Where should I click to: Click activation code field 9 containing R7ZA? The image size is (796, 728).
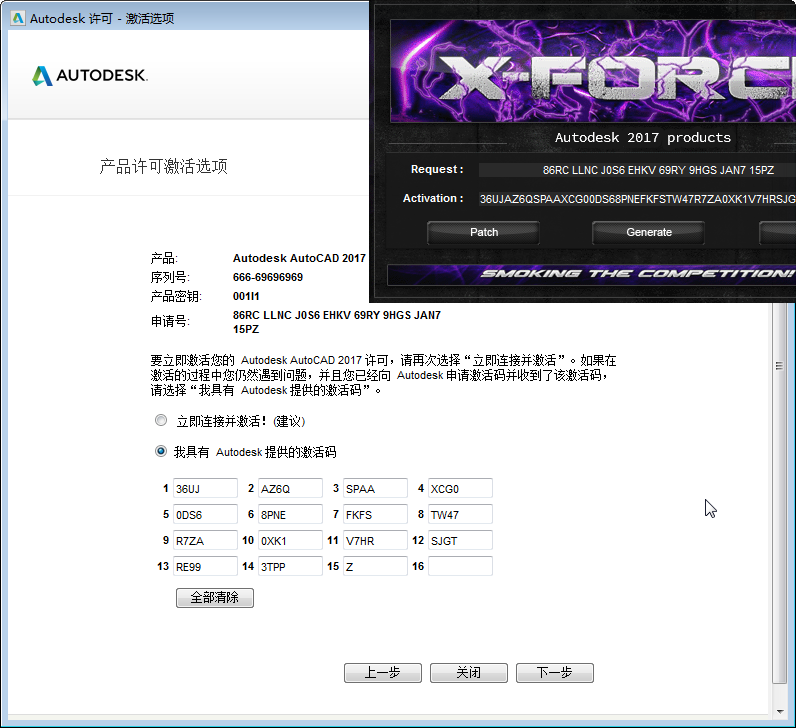click(205, 540)
